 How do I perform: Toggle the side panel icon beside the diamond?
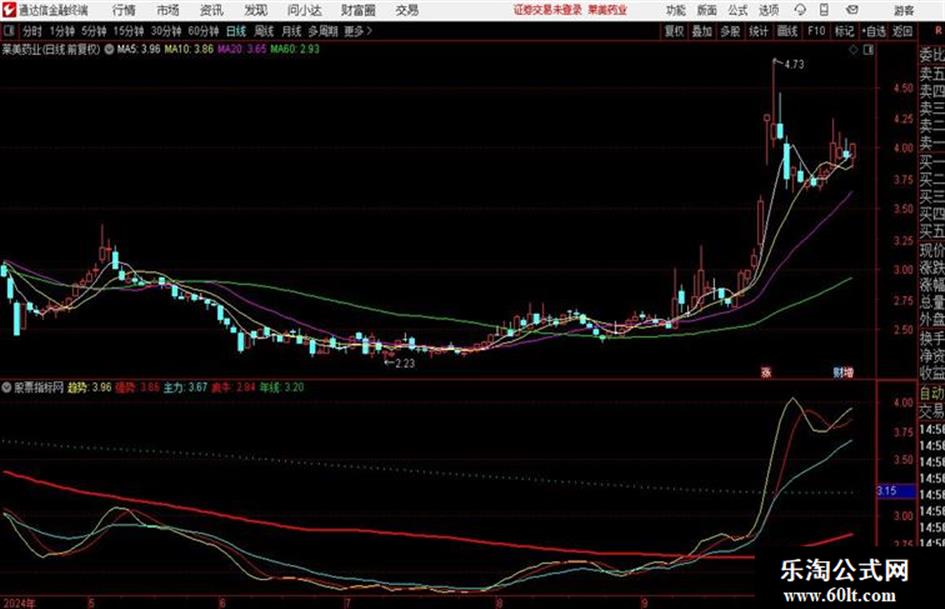[x=868, y=51]
